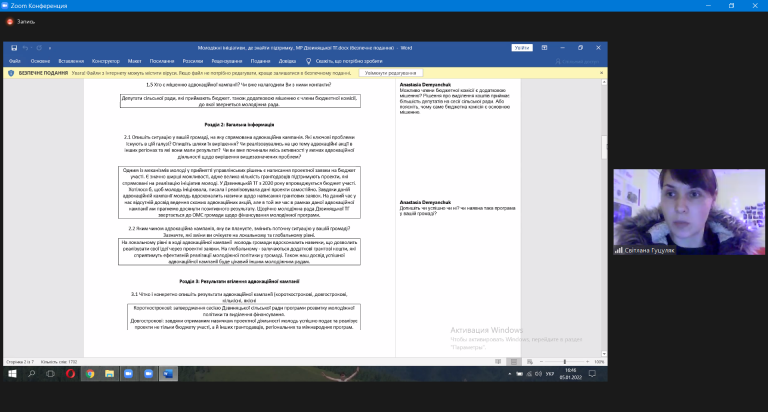Open the Файл menu tab
The image size is (768, 412).
15,61
